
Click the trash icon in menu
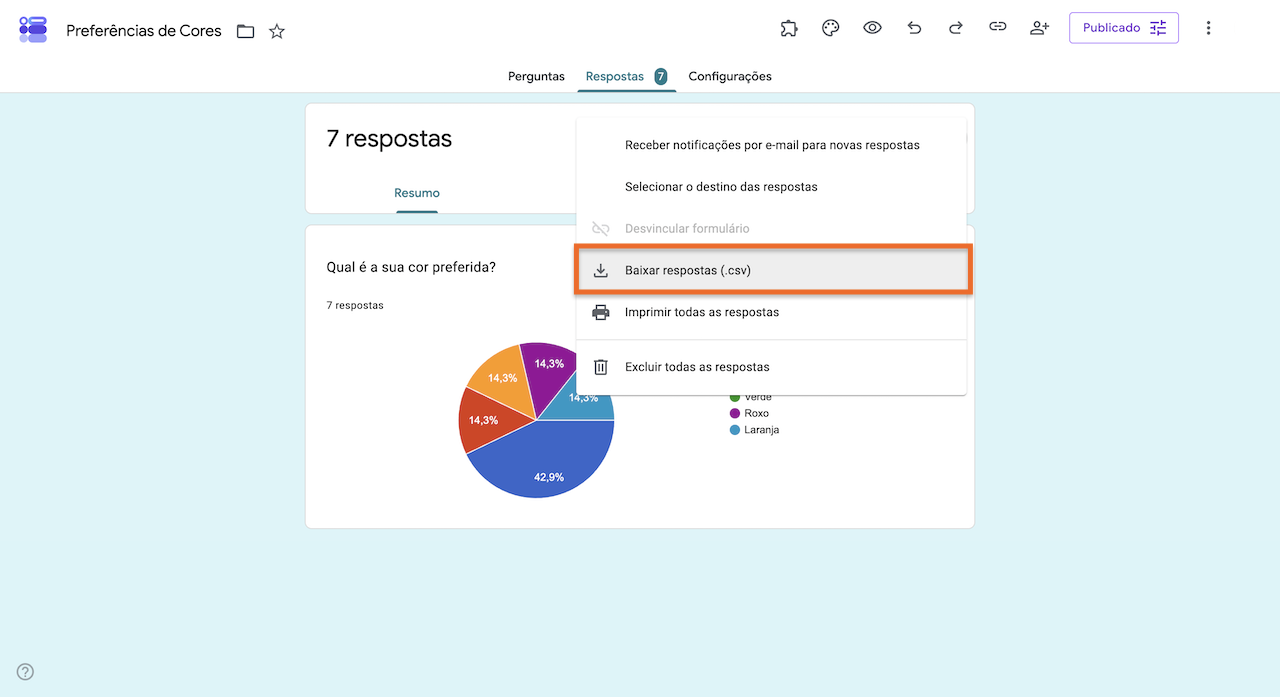click(601, 367)
